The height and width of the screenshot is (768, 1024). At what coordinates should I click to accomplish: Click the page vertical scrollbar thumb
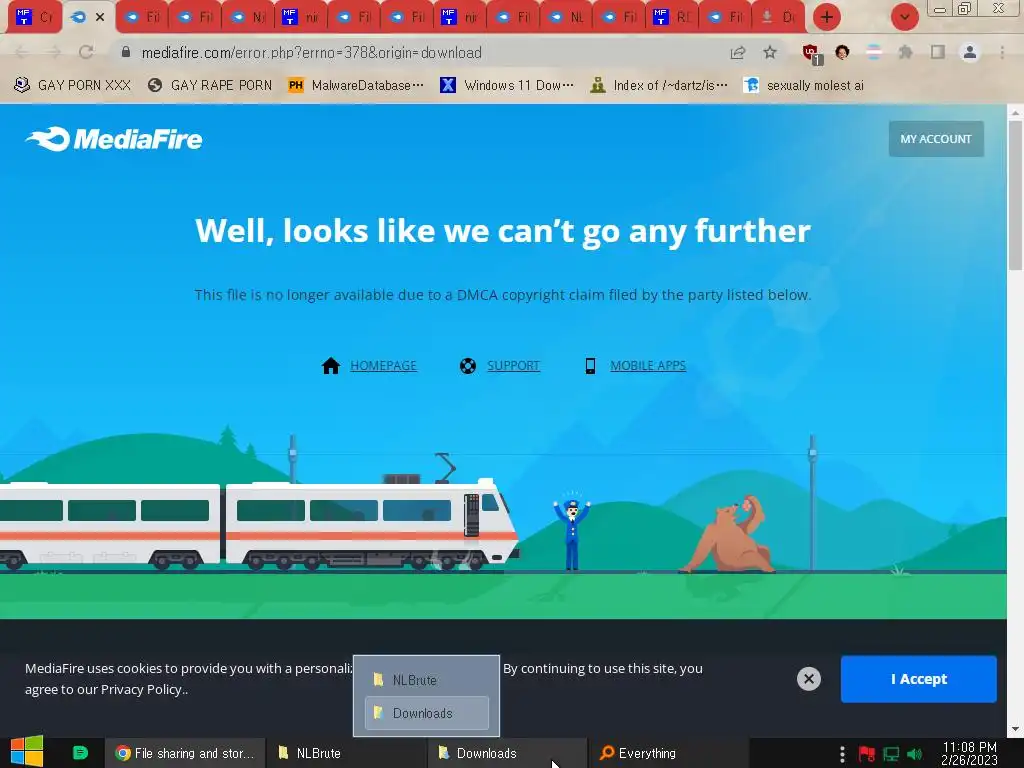(x=1015, y=195)
